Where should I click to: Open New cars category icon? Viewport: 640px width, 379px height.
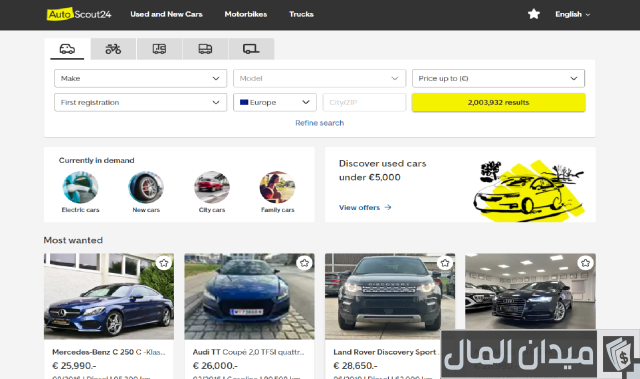click(146, 187)
